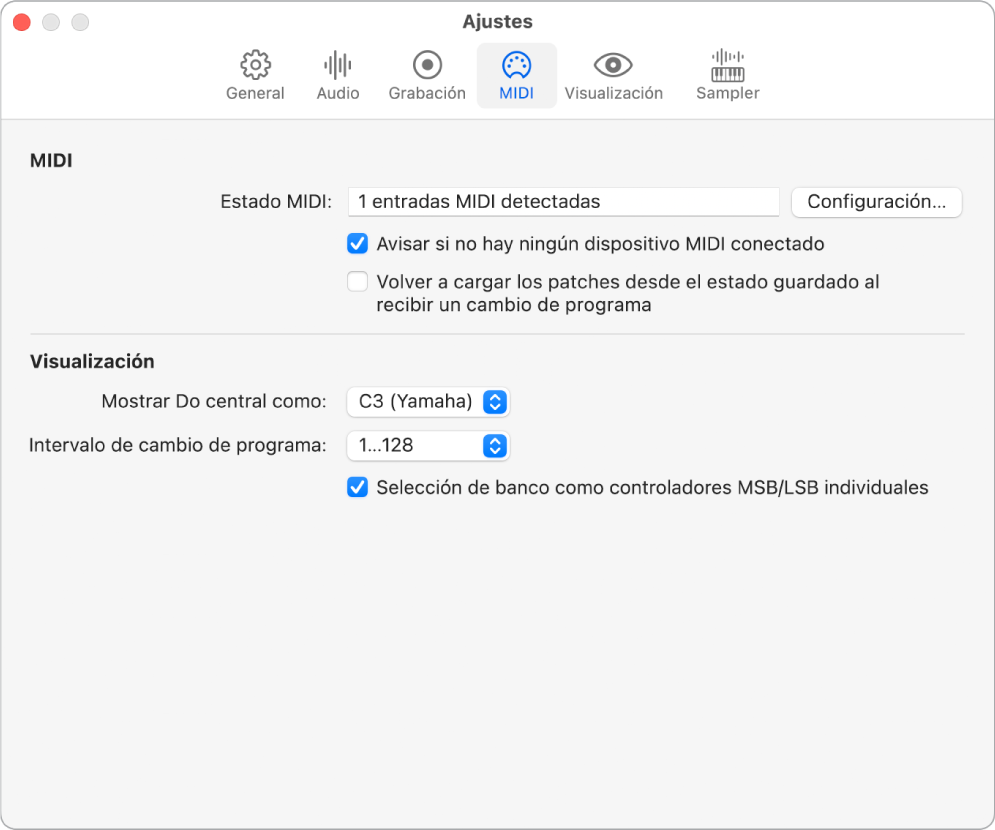Click the Estado MIDI status field
The height and width of the screenshot is (830, 995).
tap(563, 202)
